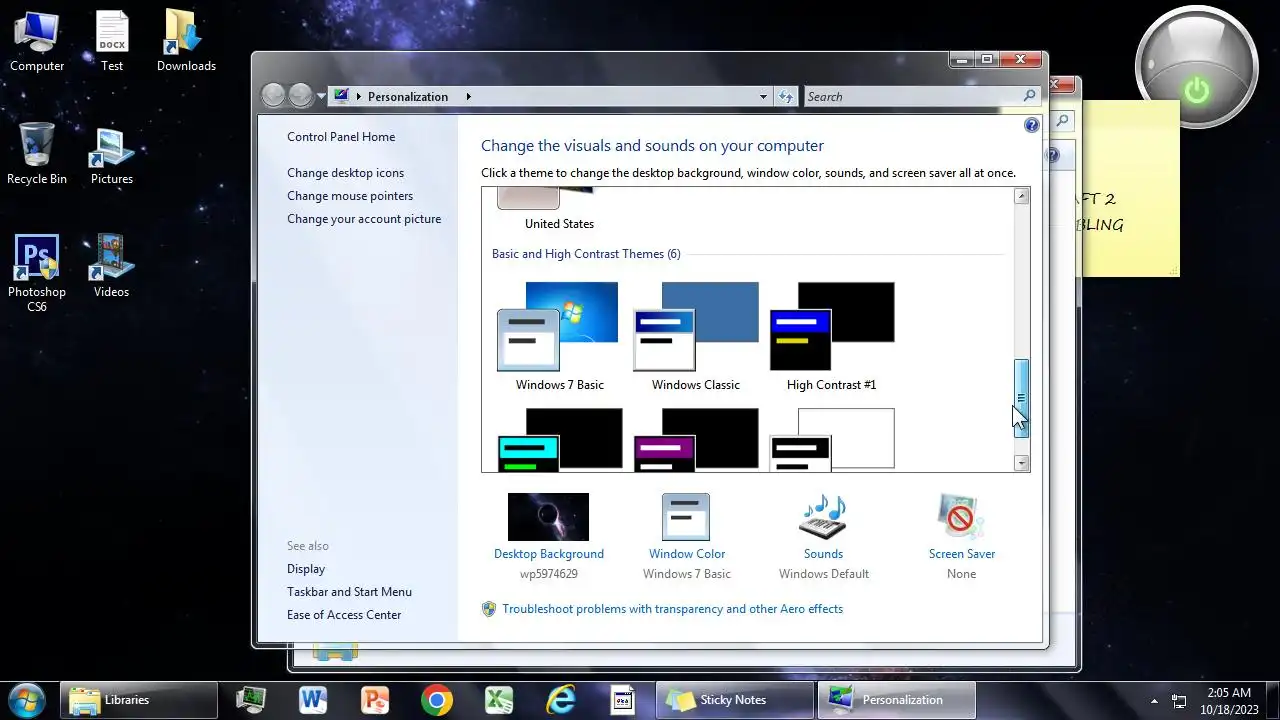Open the Videos desktop shortcut
Image resolution: width=1280 pixels, height=720 pixels.
[x=112, y=266]
